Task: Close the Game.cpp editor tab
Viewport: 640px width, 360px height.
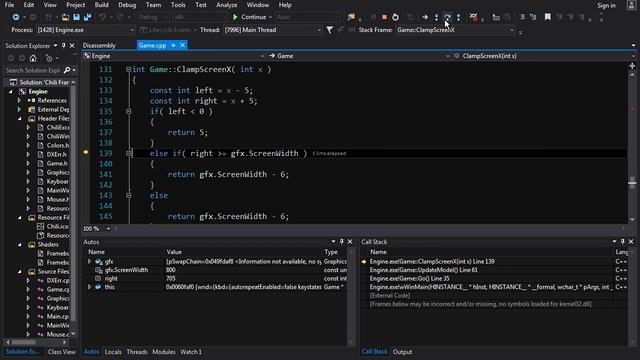Action: pyautogui.click(x=182, y=45)
